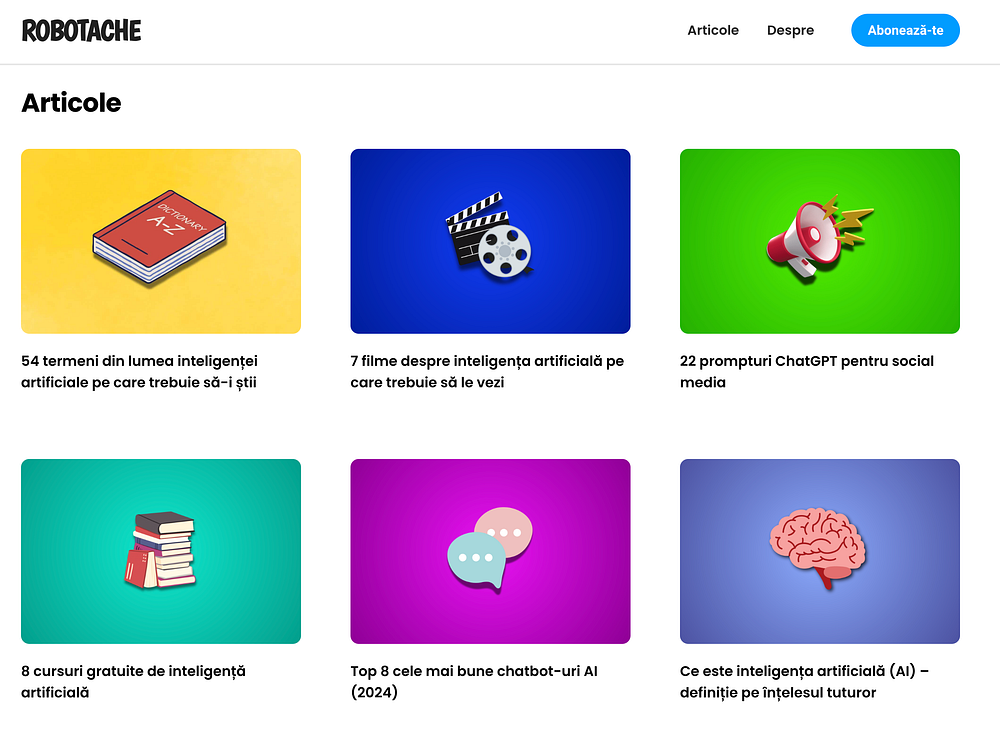Click the Abonează-te button
Image resolution: width=1000 pixels, height=740 pixels.
point(905,30)
